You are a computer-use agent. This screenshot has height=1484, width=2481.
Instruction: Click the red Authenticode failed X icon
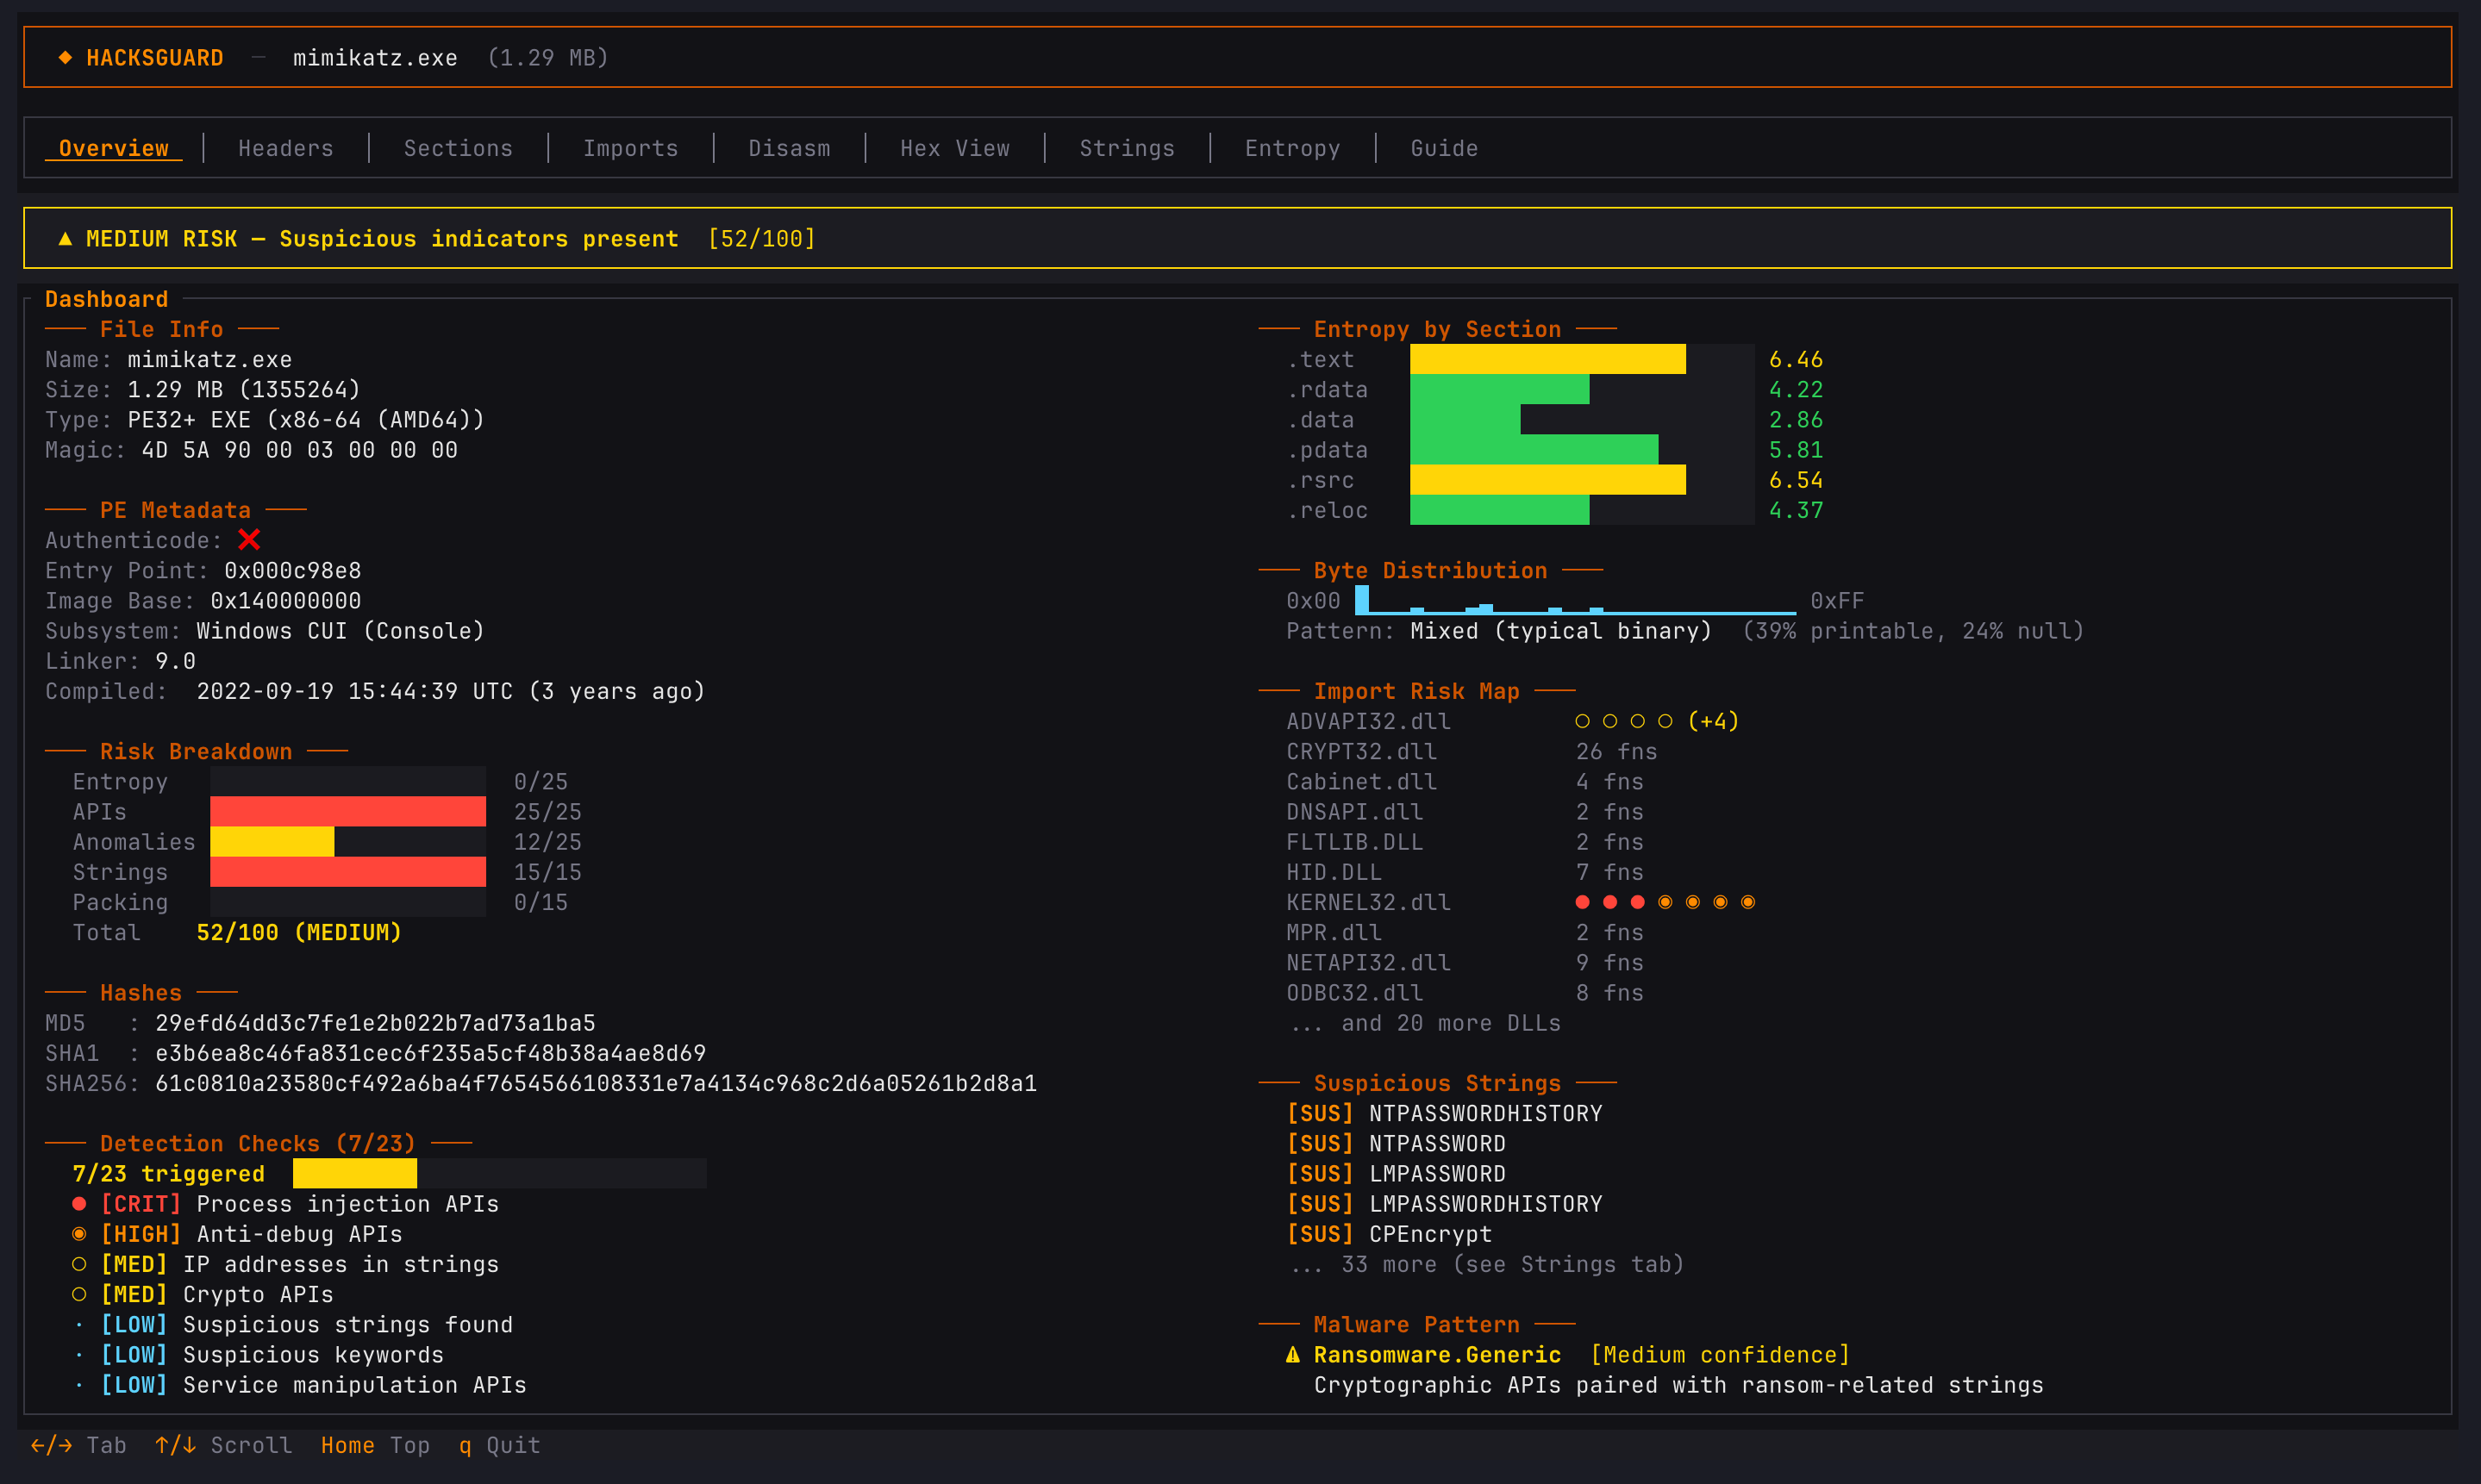249,540
